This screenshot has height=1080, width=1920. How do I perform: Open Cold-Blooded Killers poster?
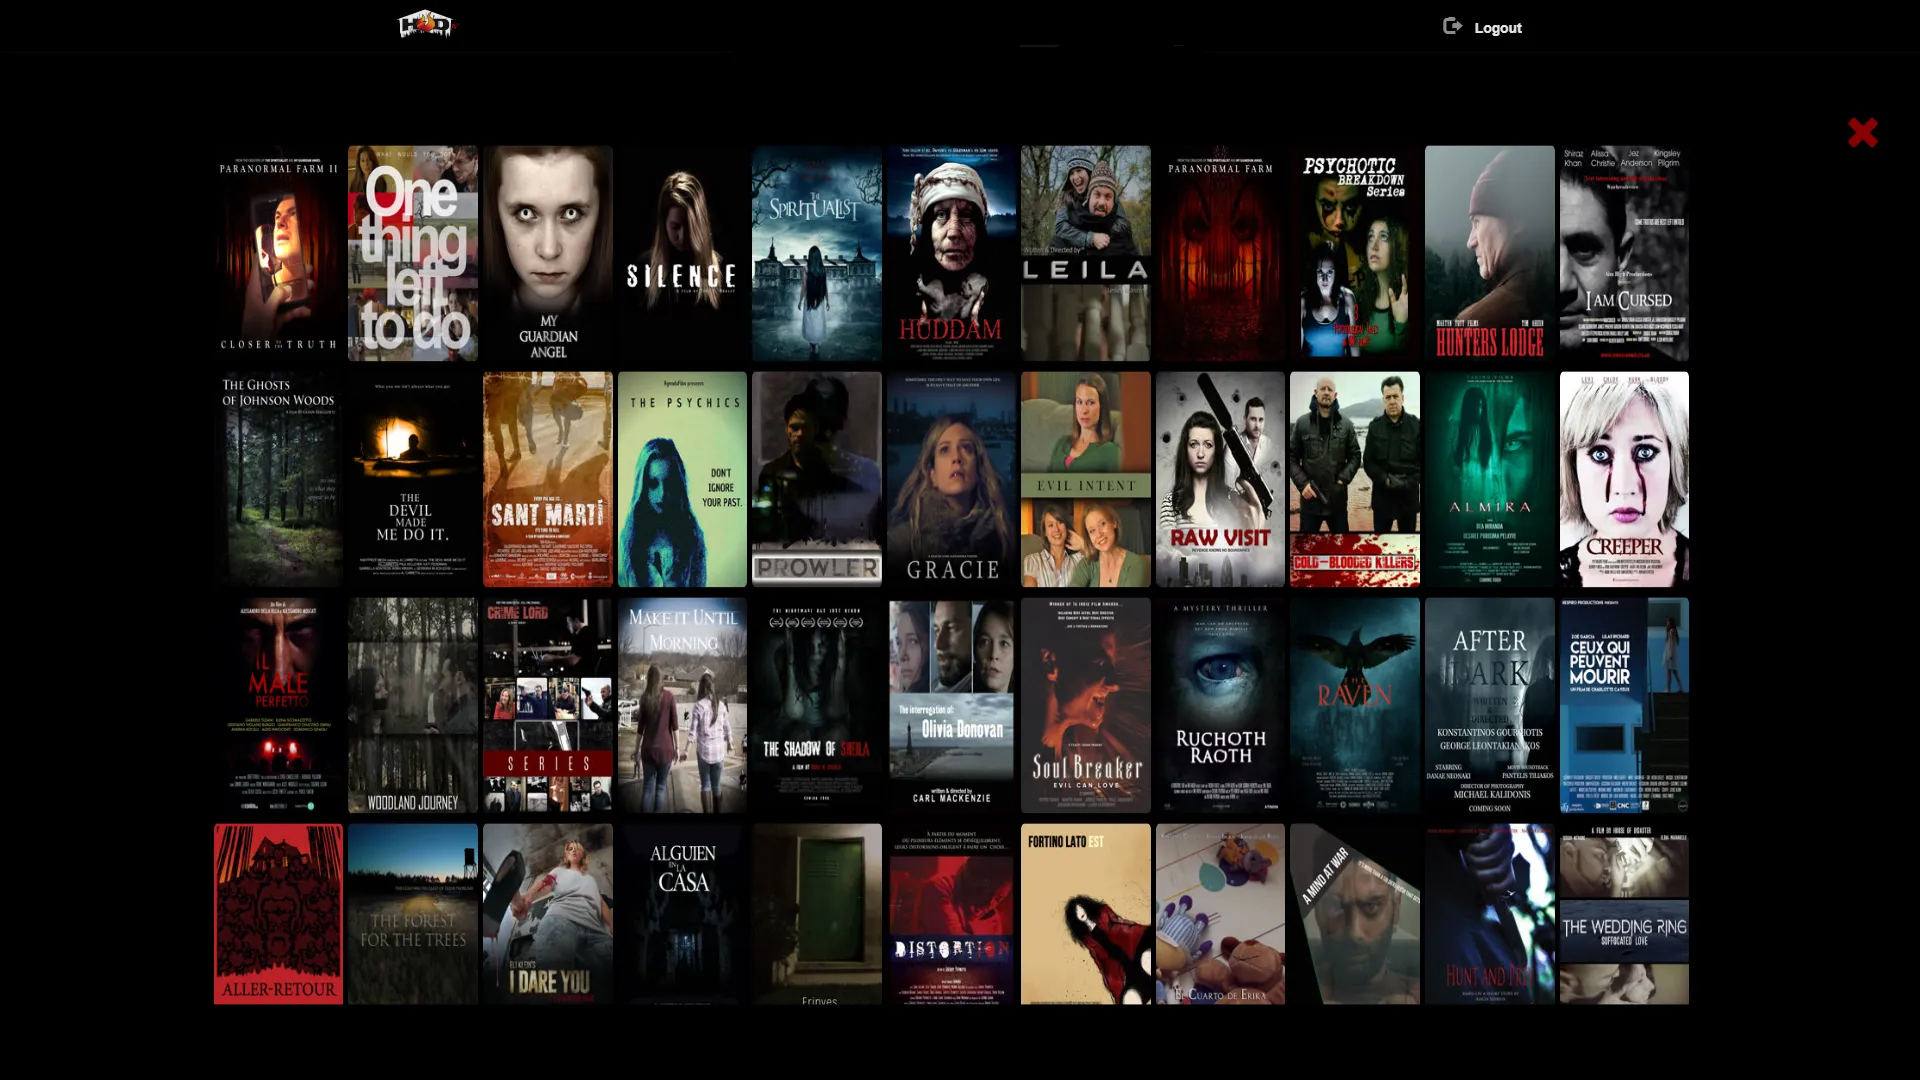(x=1355, y=479)
